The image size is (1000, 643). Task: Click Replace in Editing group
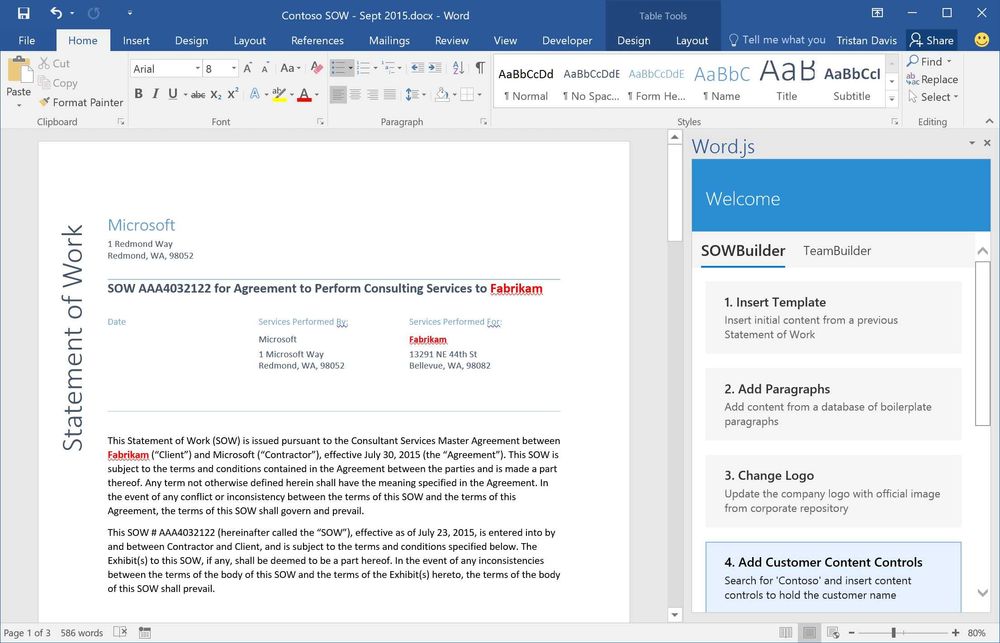coord(932,79)
